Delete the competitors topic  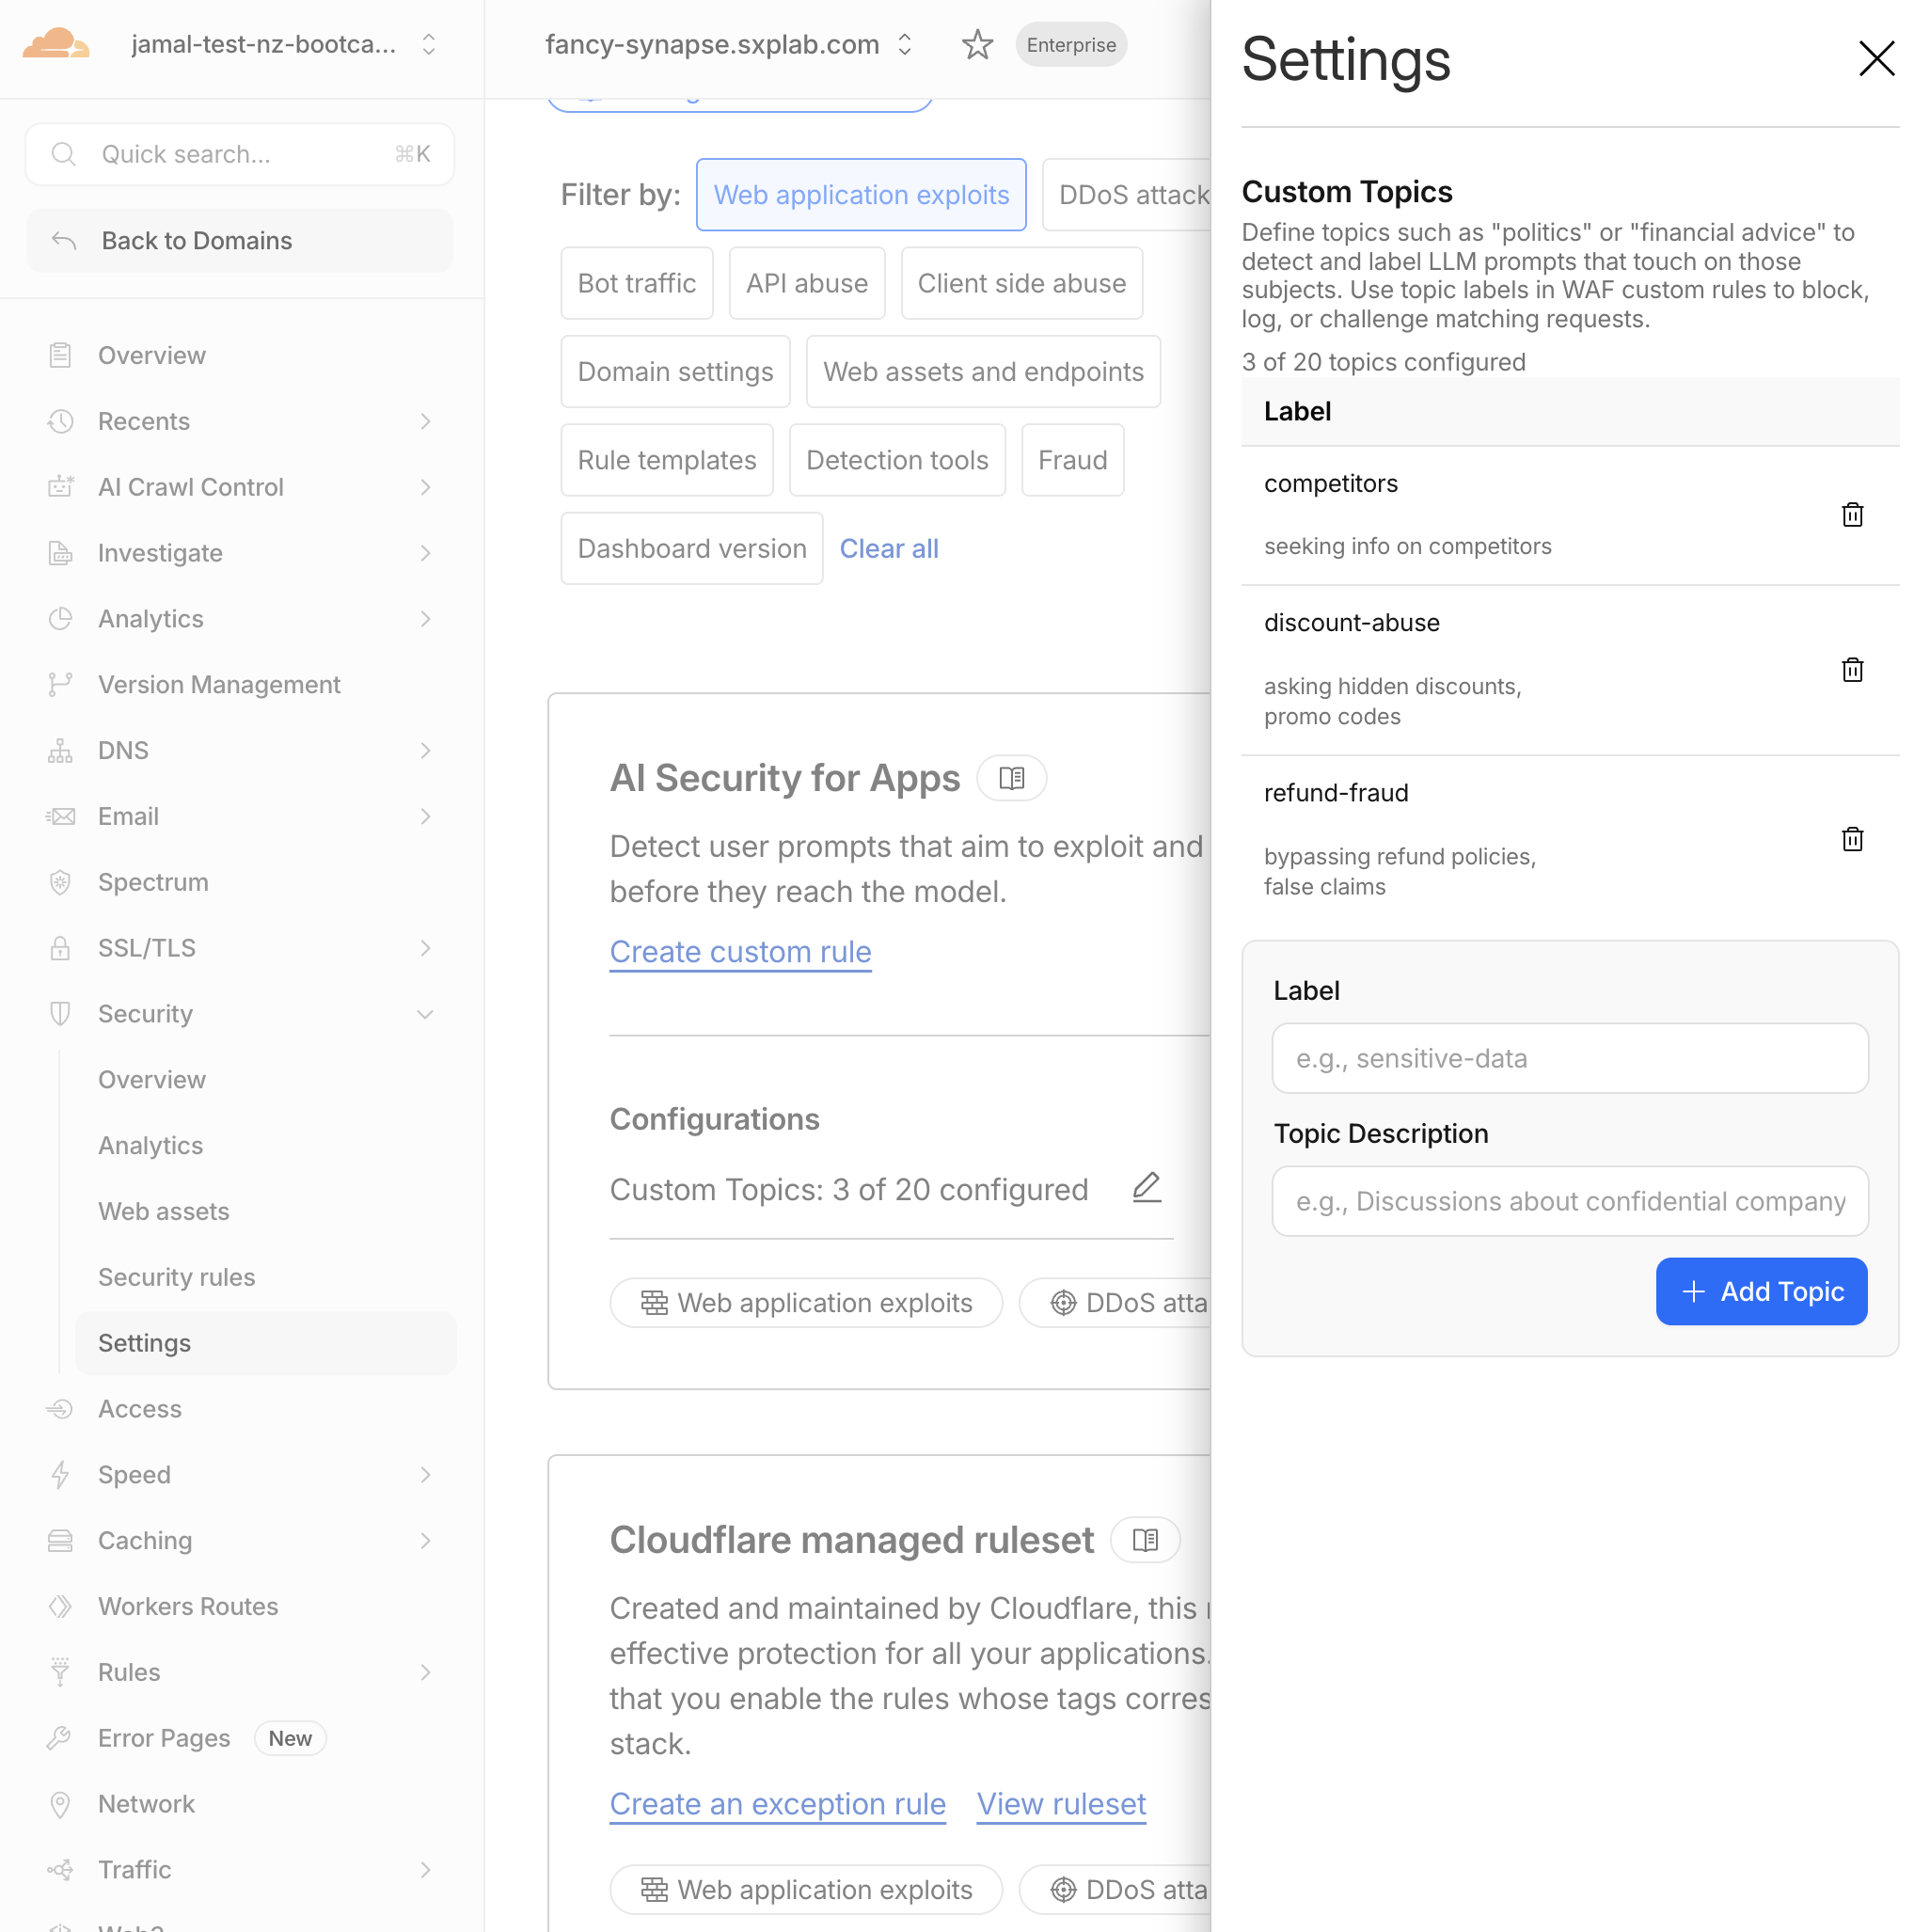click(x=1851, y=514)
